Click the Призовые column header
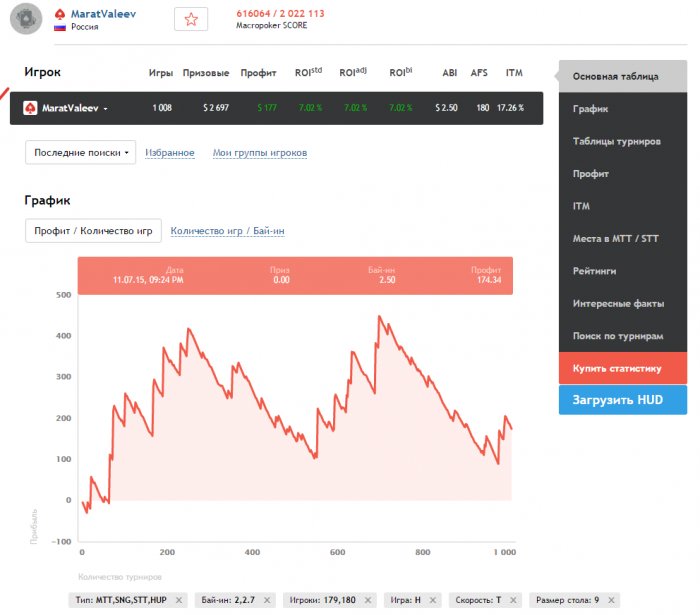 point(206,73)
